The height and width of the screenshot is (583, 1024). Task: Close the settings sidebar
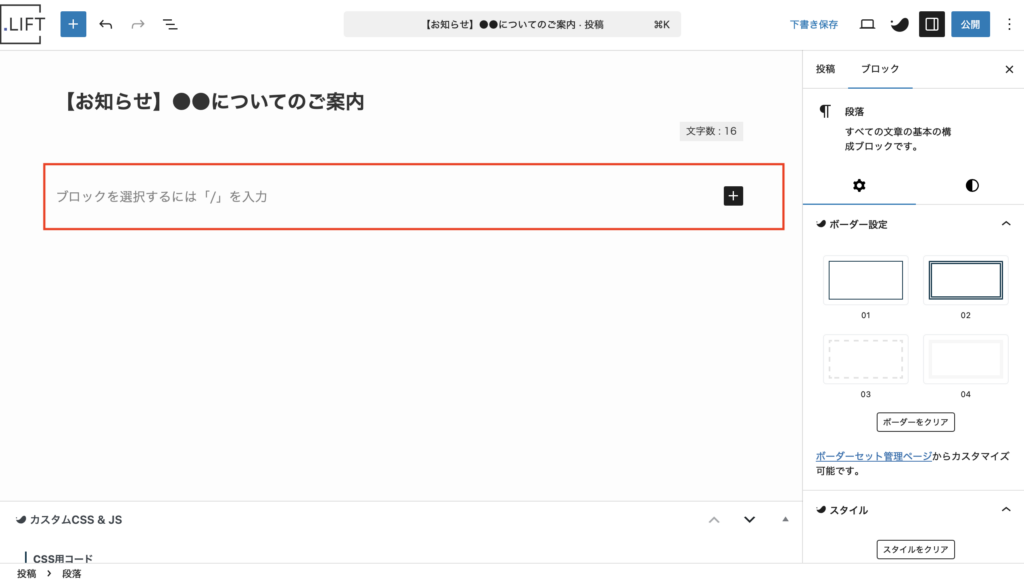pos(1008,69)
